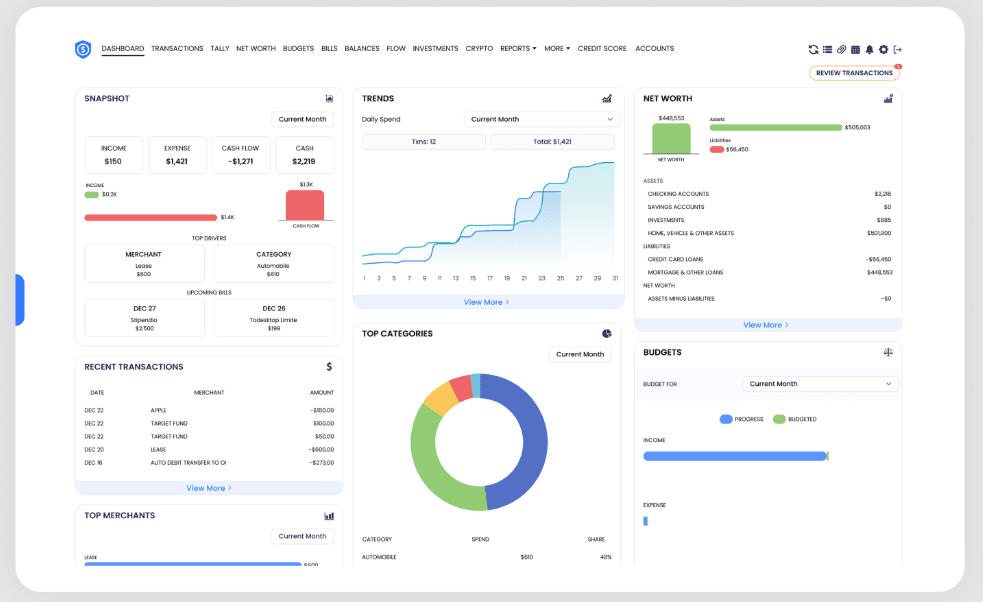Click the Top Merchants Current Month selector
983x602 pixels.
tap(303, 536)
